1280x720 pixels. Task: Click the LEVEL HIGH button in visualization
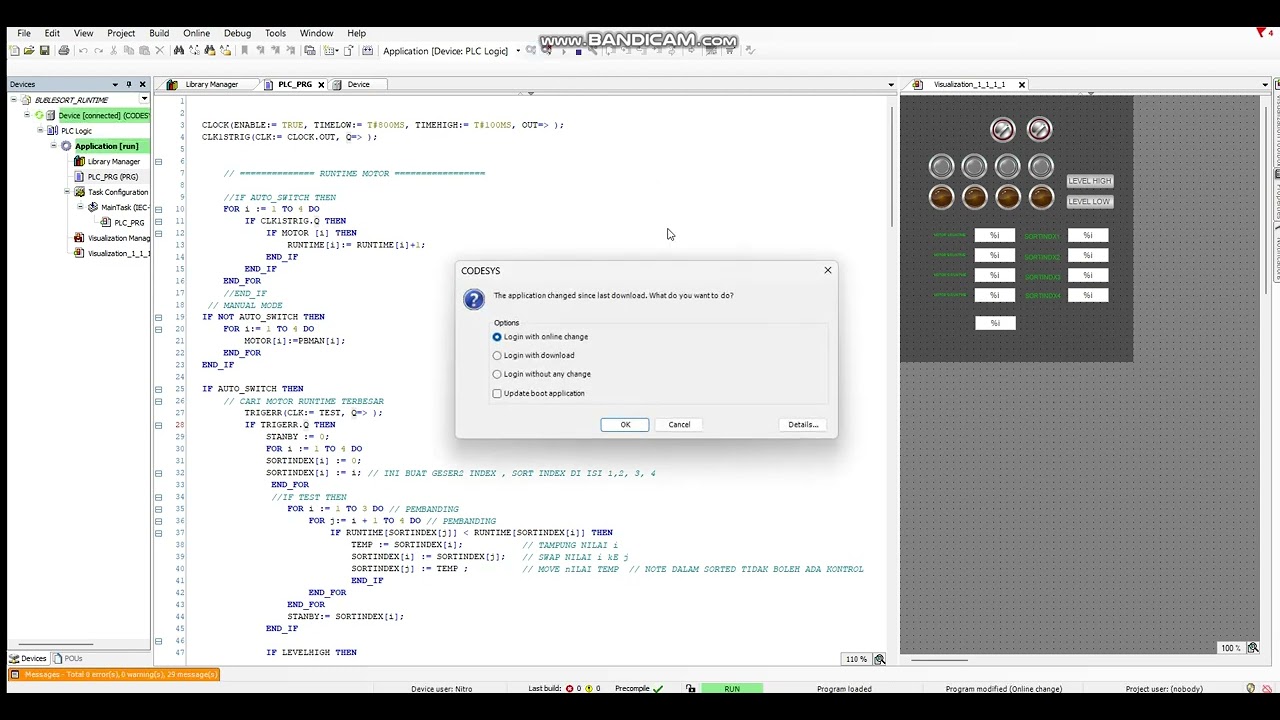click(x=1089, y=181)
